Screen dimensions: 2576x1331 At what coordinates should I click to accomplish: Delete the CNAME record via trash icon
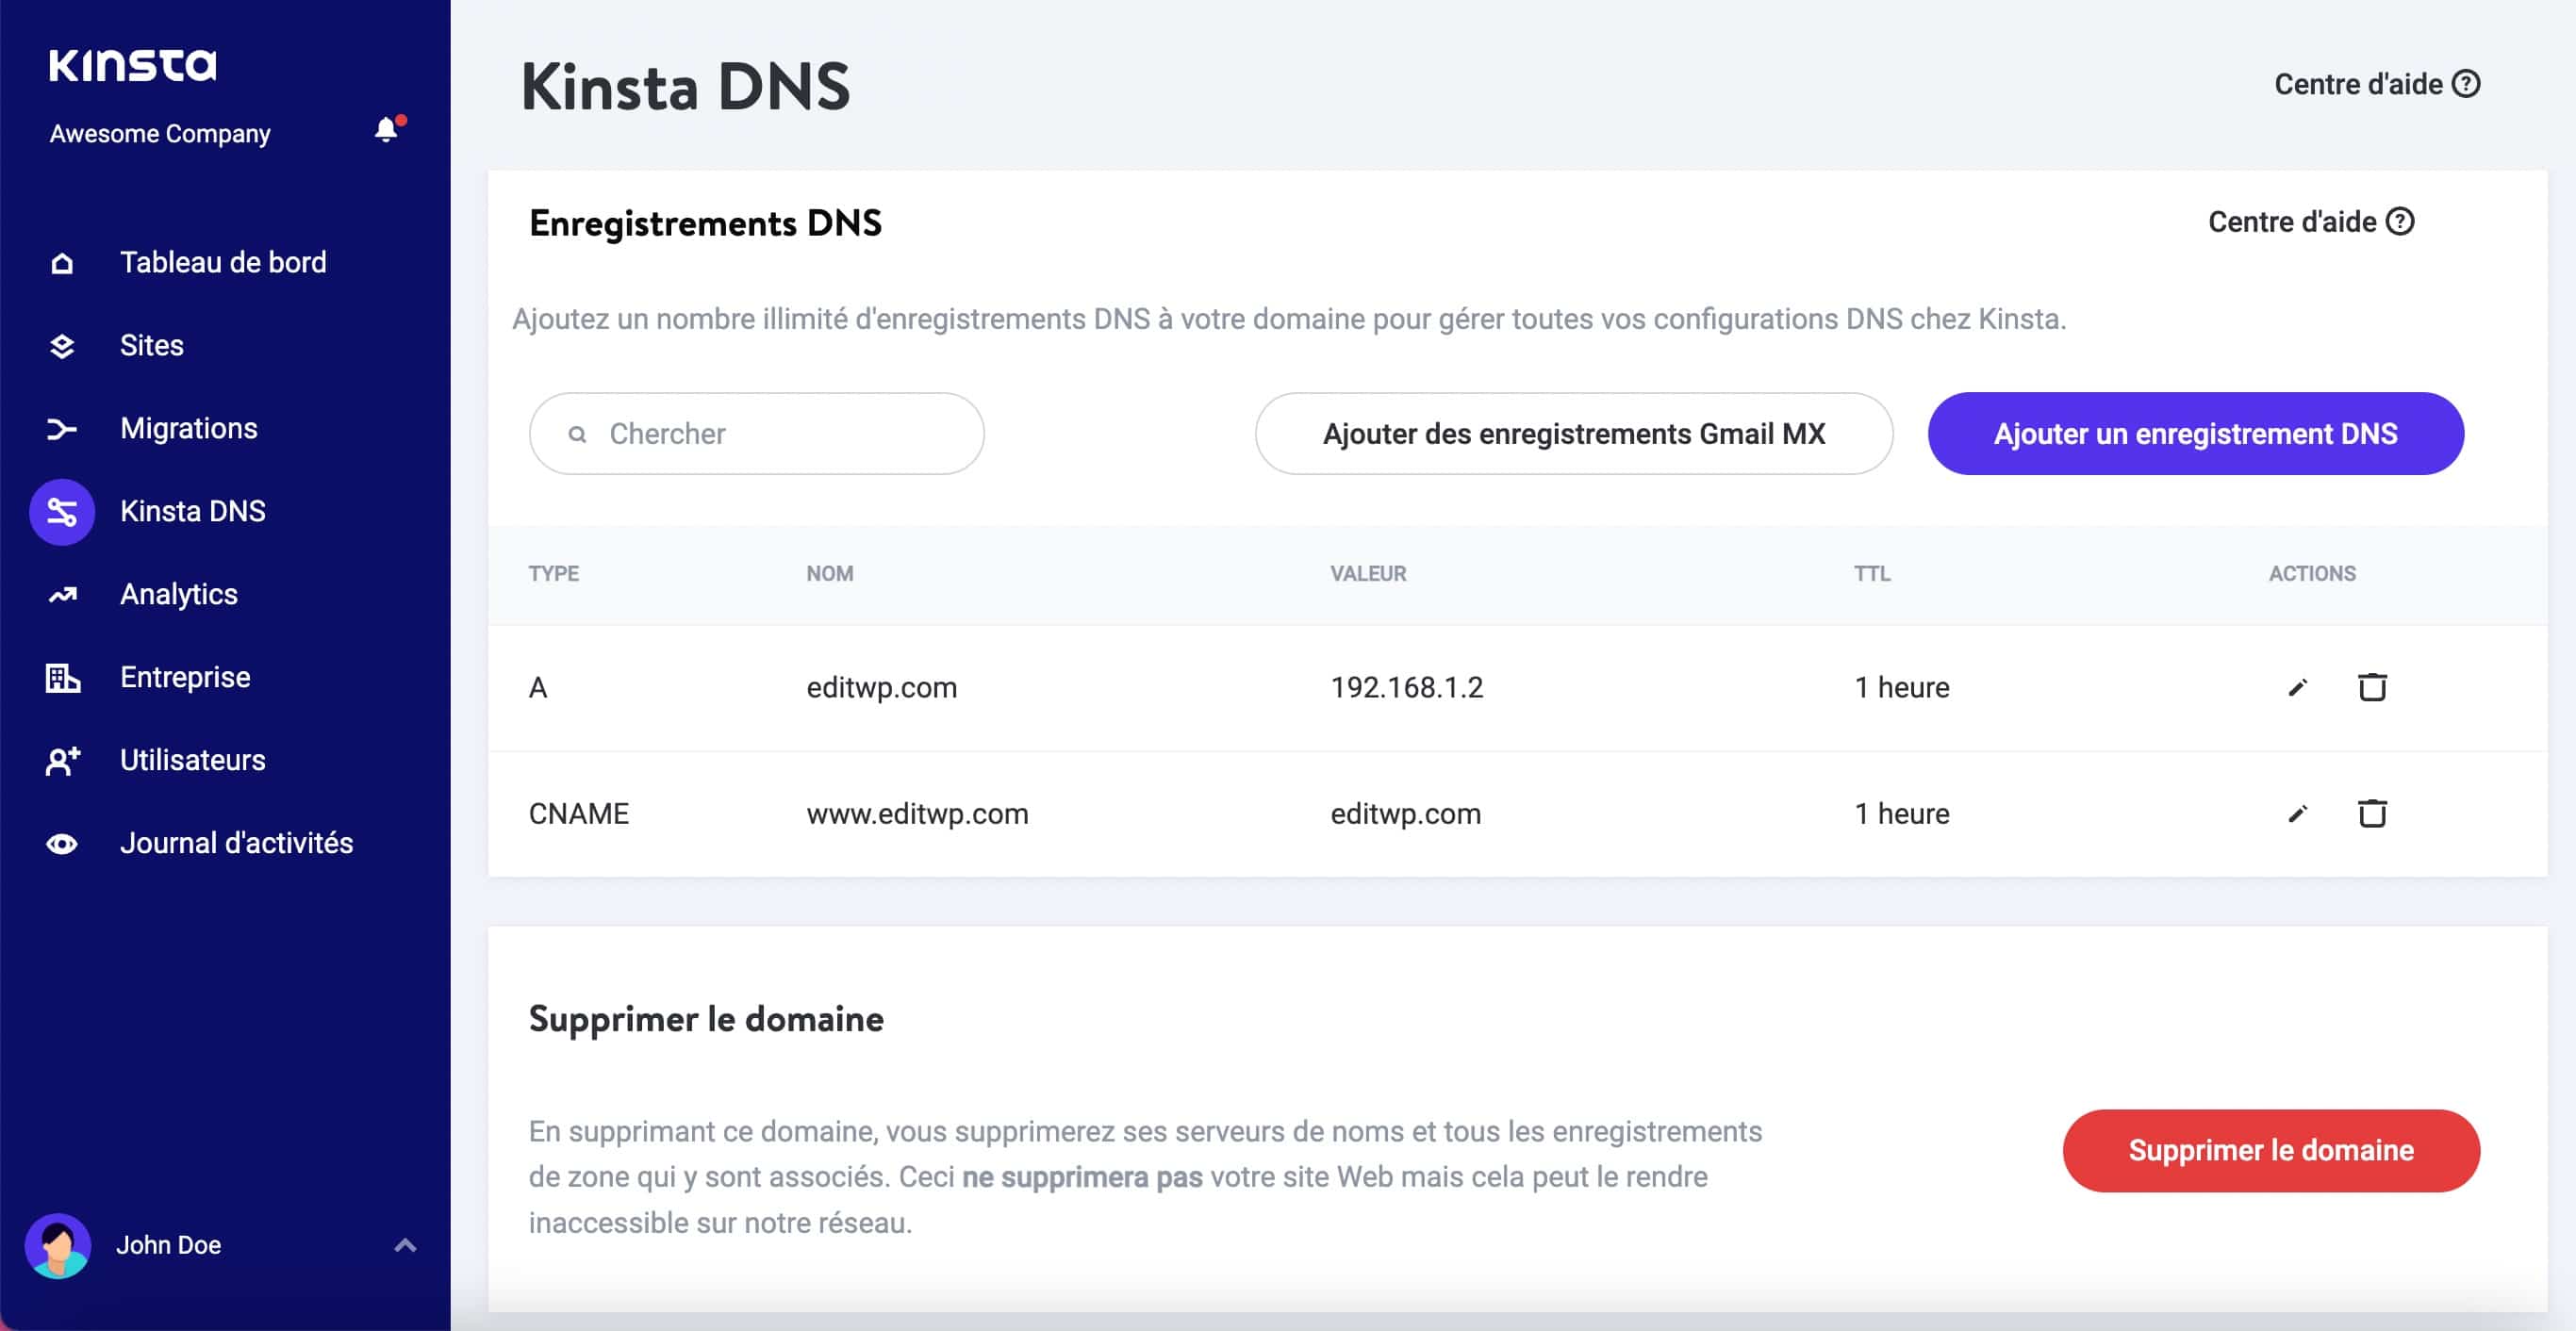[2373, 813]
